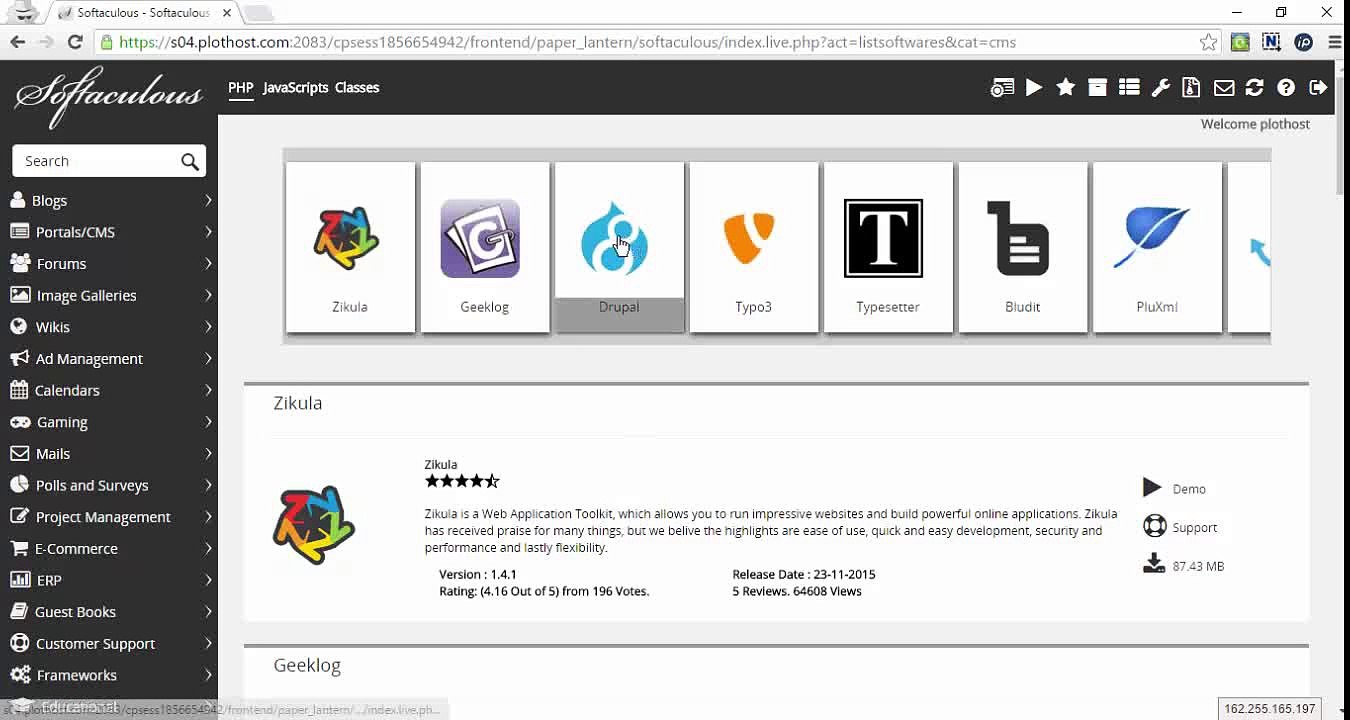
Task: Open the task list icon
Action: point(1129,88)
